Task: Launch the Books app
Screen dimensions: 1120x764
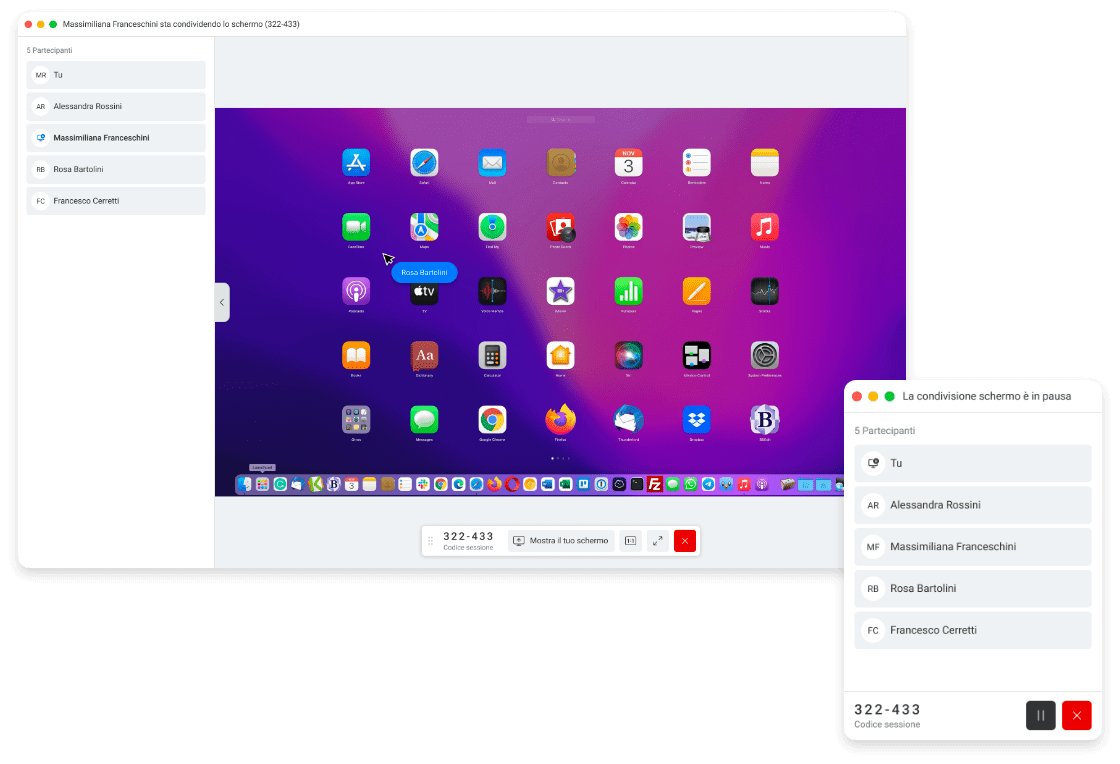Action: [x=356, y=356]
